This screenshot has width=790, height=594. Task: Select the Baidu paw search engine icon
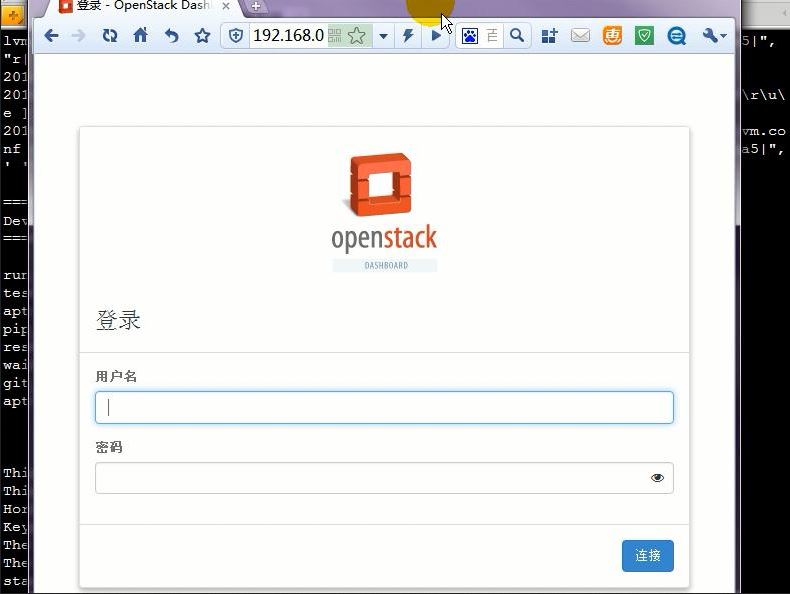point(470,36)
